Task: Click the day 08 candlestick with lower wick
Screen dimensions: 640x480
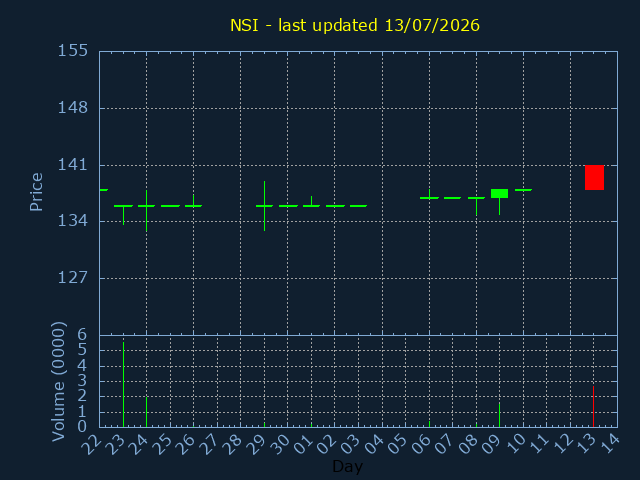Action: click(x=476, y=206)
